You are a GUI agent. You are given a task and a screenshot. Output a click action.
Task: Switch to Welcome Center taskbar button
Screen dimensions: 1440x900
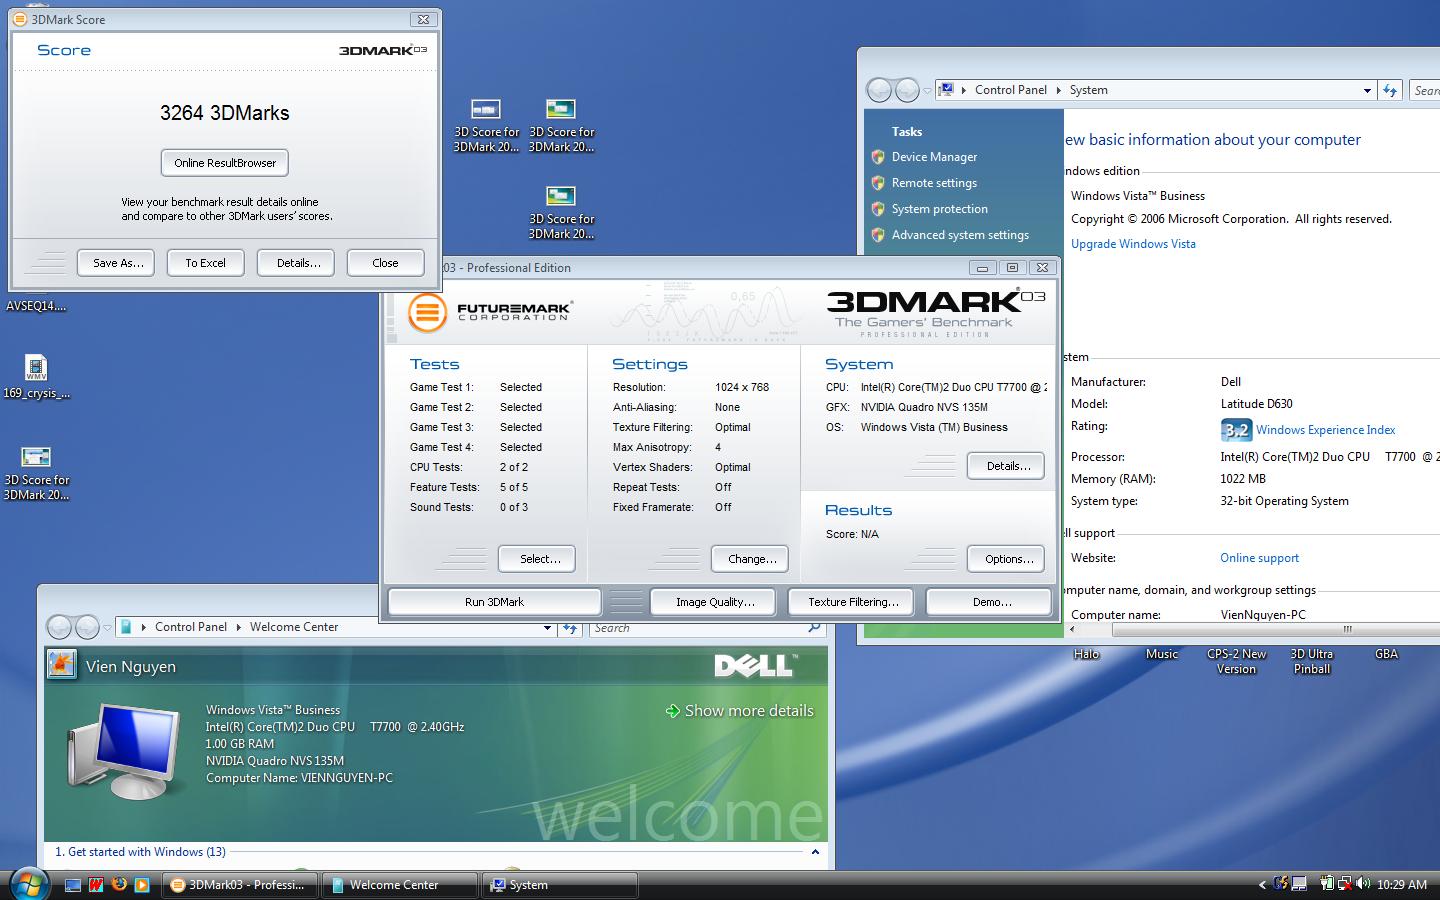point(401,885)
